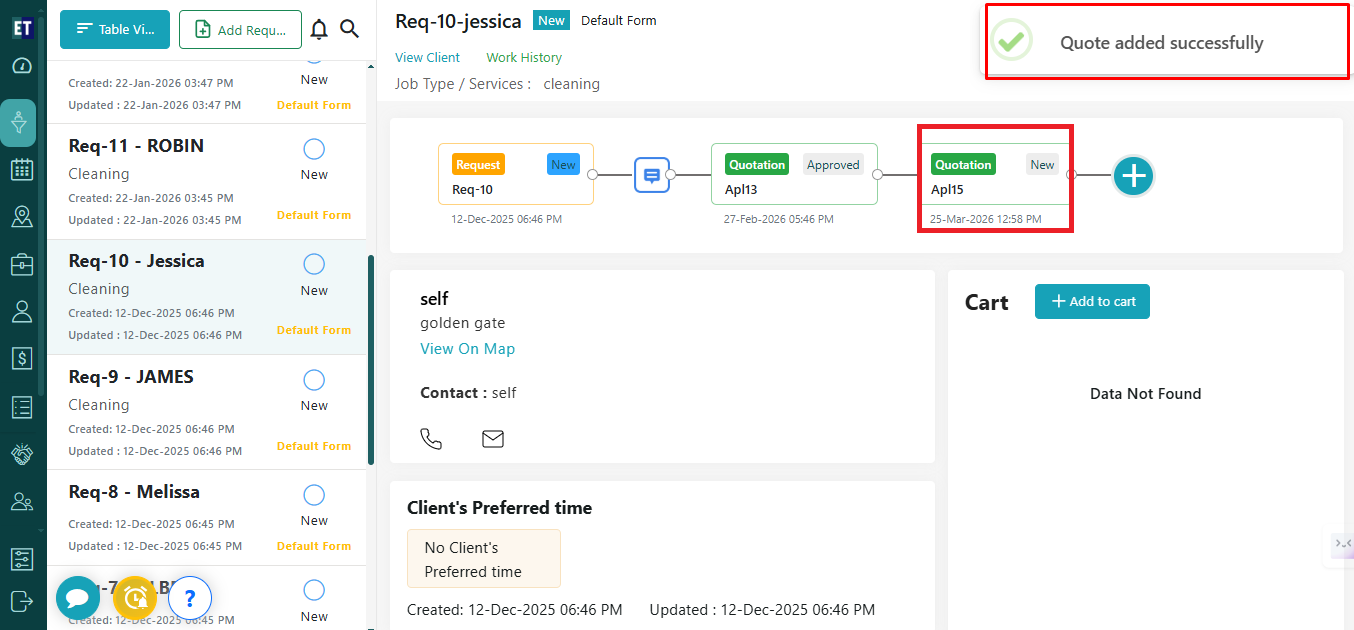
Task: Click the View On Map link
Action: (x=467, y=349)
